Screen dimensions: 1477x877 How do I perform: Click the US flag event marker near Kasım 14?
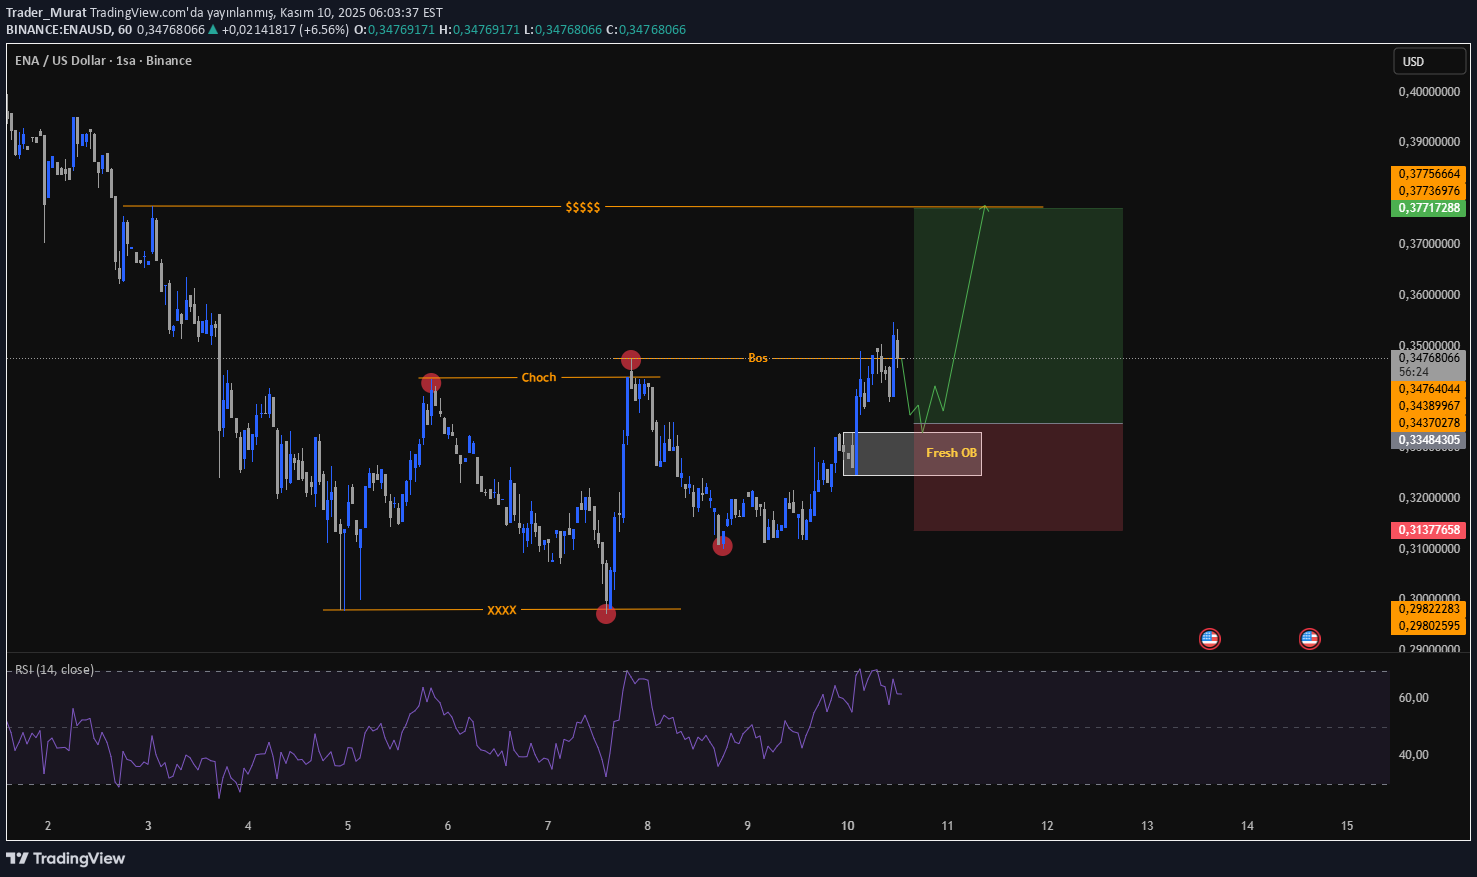click(x=1310, y=638)
